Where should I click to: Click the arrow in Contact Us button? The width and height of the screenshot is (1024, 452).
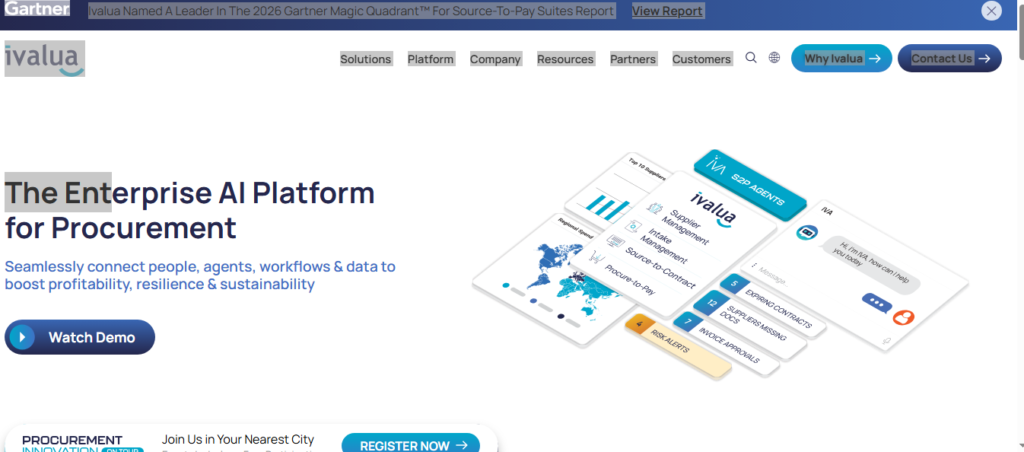coord(984,59)
